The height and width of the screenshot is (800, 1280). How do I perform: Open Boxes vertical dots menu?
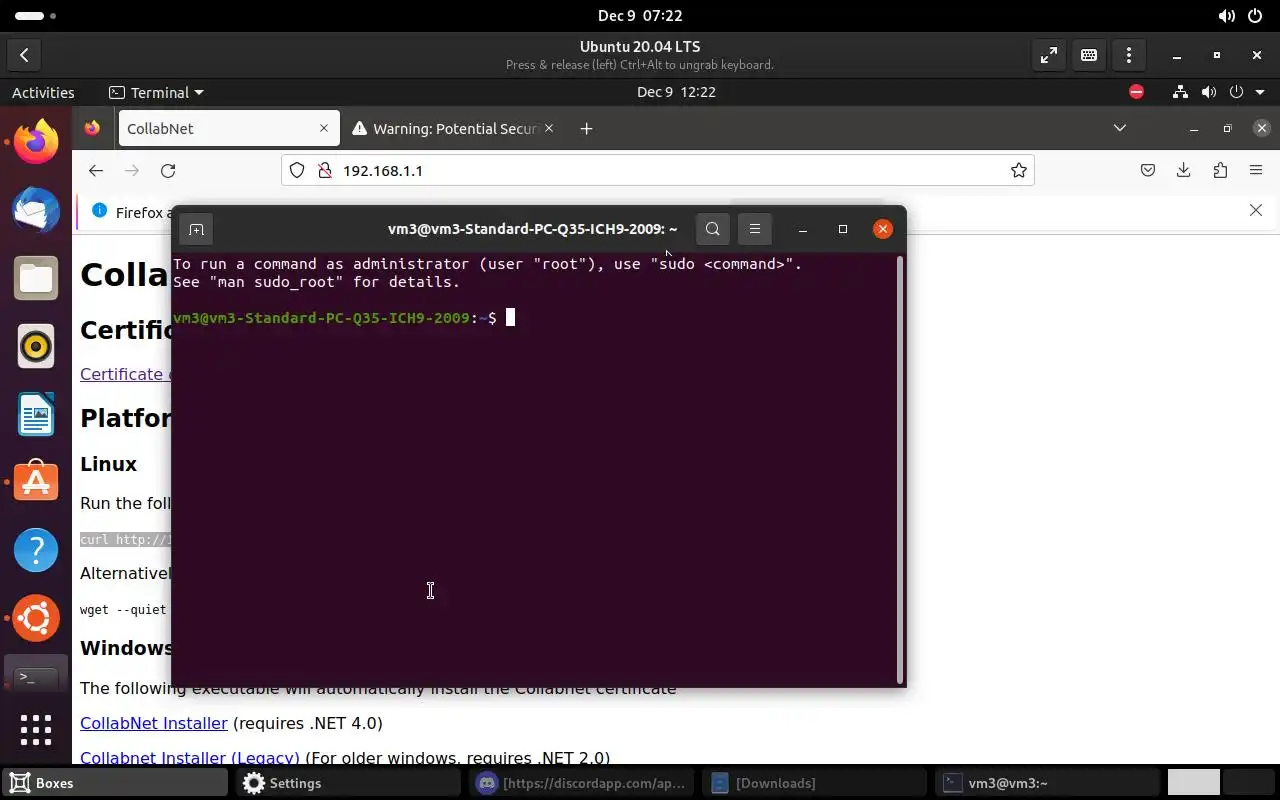pyautogui.click(x=1129, y=56)
